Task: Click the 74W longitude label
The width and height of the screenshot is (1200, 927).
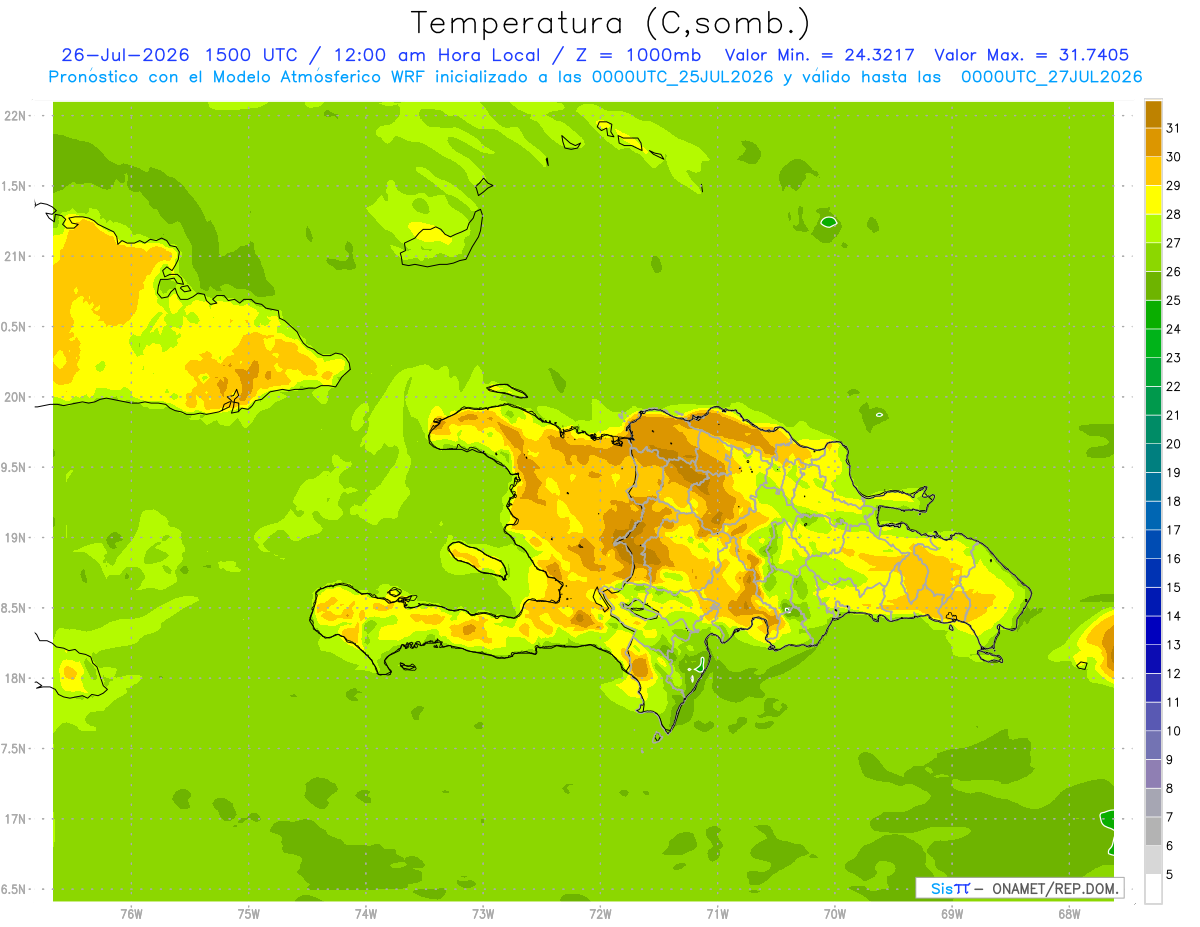Action: (366, 913)
